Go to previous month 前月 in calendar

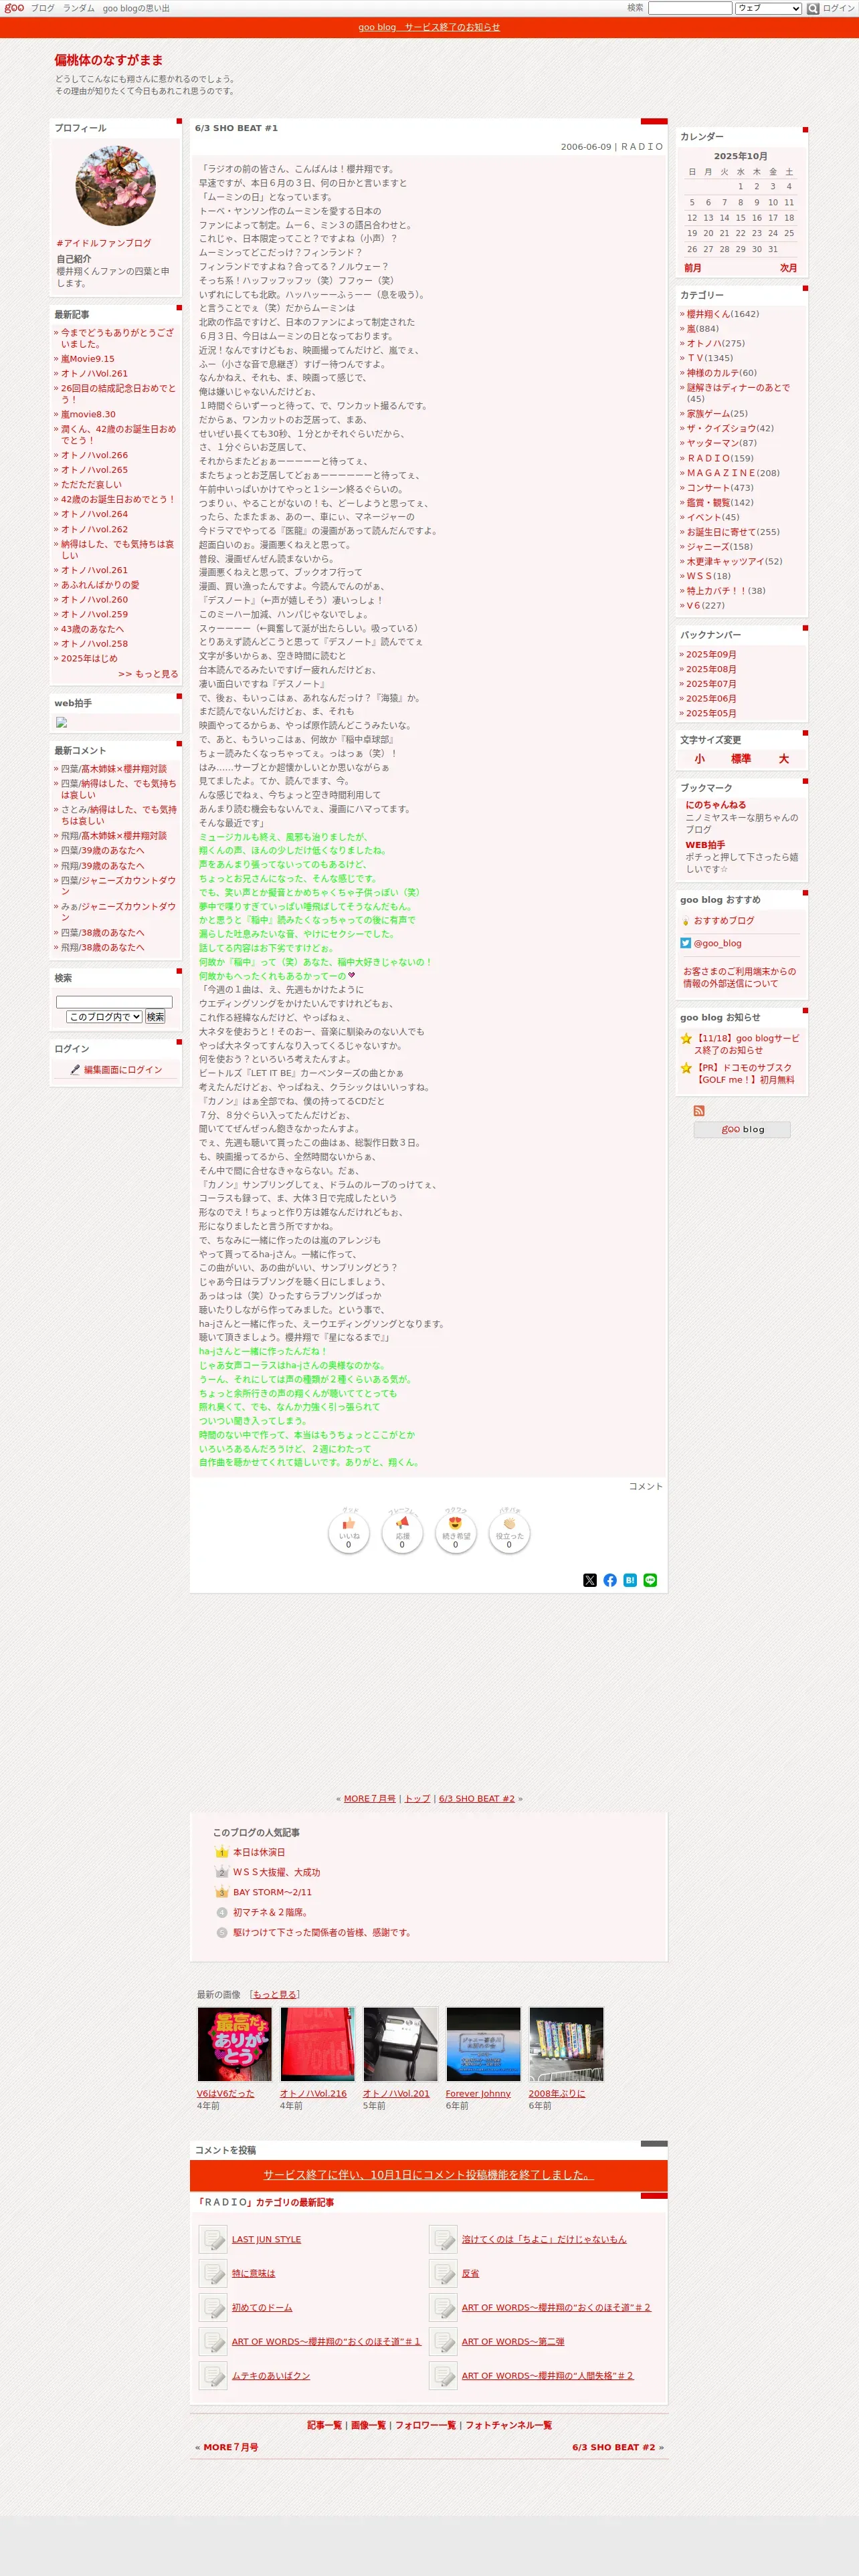[x=693, y=268]
